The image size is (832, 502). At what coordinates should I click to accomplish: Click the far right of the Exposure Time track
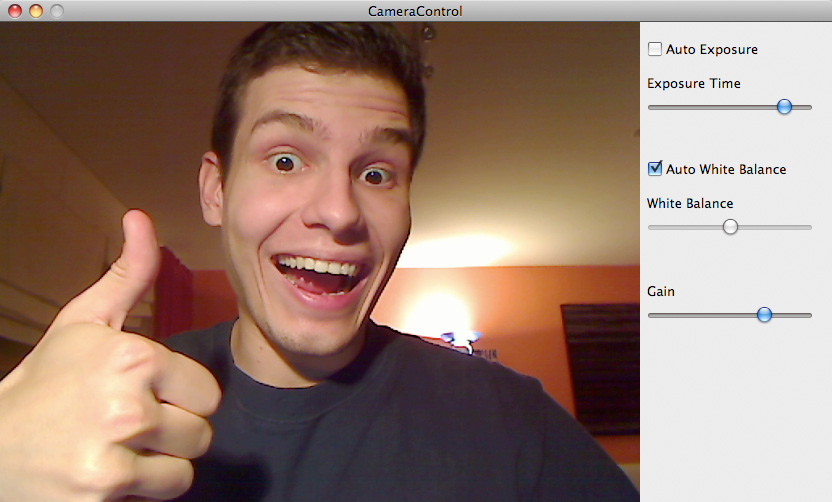point(808,107)
